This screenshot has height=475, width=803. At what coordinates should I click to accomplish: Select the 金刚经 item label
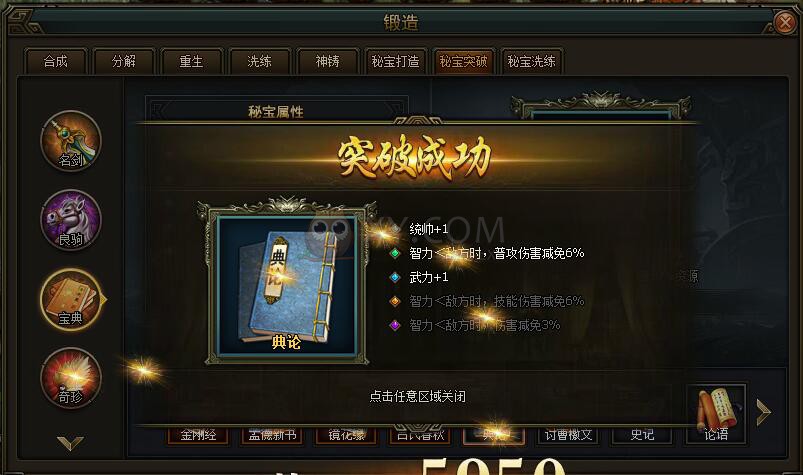(198, 435)
